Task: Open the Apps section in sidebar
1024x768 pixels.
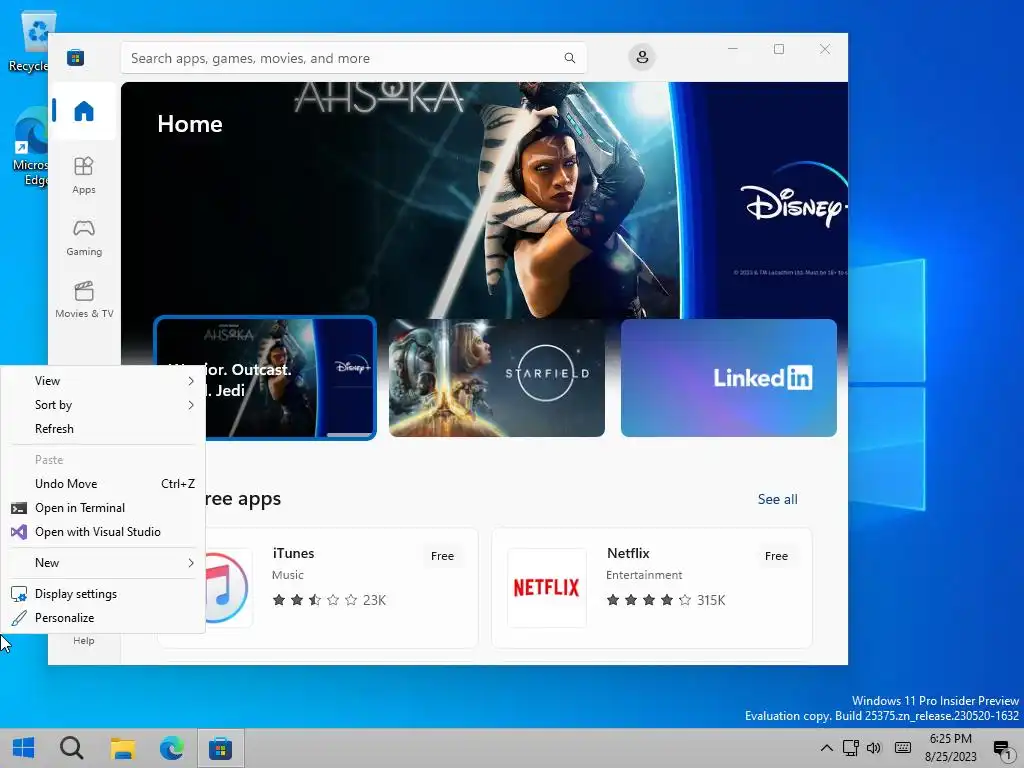Action: pyautogui.click(x=84, y=175)
